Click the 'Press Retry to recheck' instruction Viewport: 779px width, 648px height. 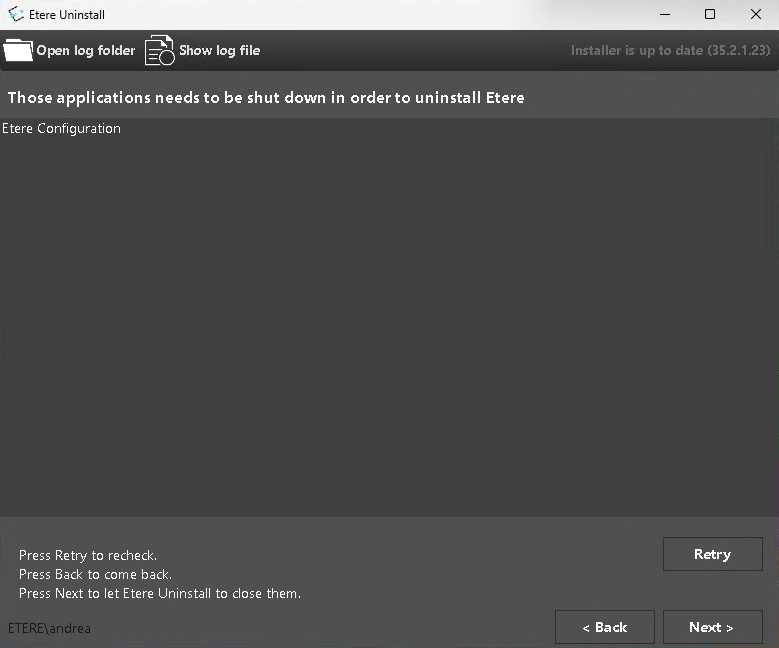coord(88,555)
